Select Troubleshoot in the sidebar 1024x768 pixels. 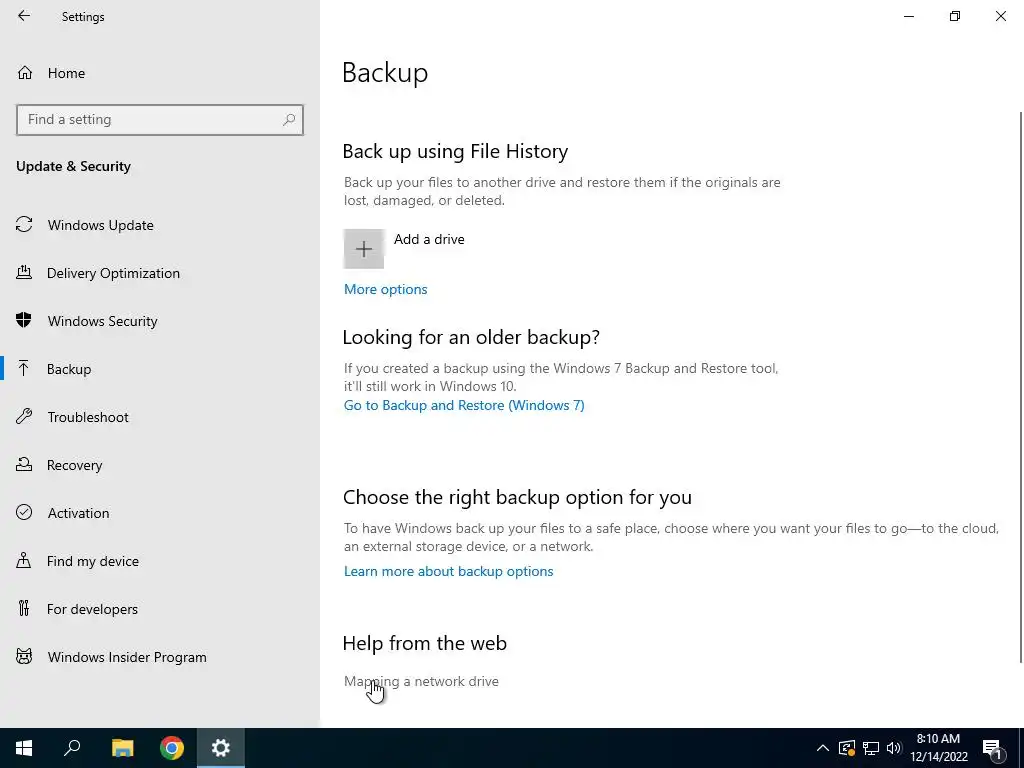[x=88, y=417]
